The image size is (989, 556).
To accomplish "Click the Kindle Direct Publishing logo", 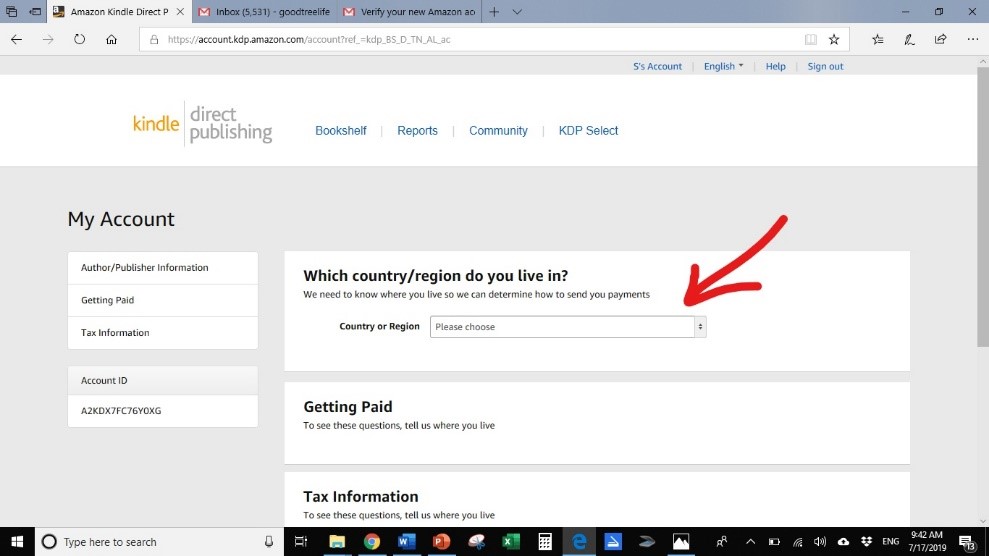I will [202, 124].
